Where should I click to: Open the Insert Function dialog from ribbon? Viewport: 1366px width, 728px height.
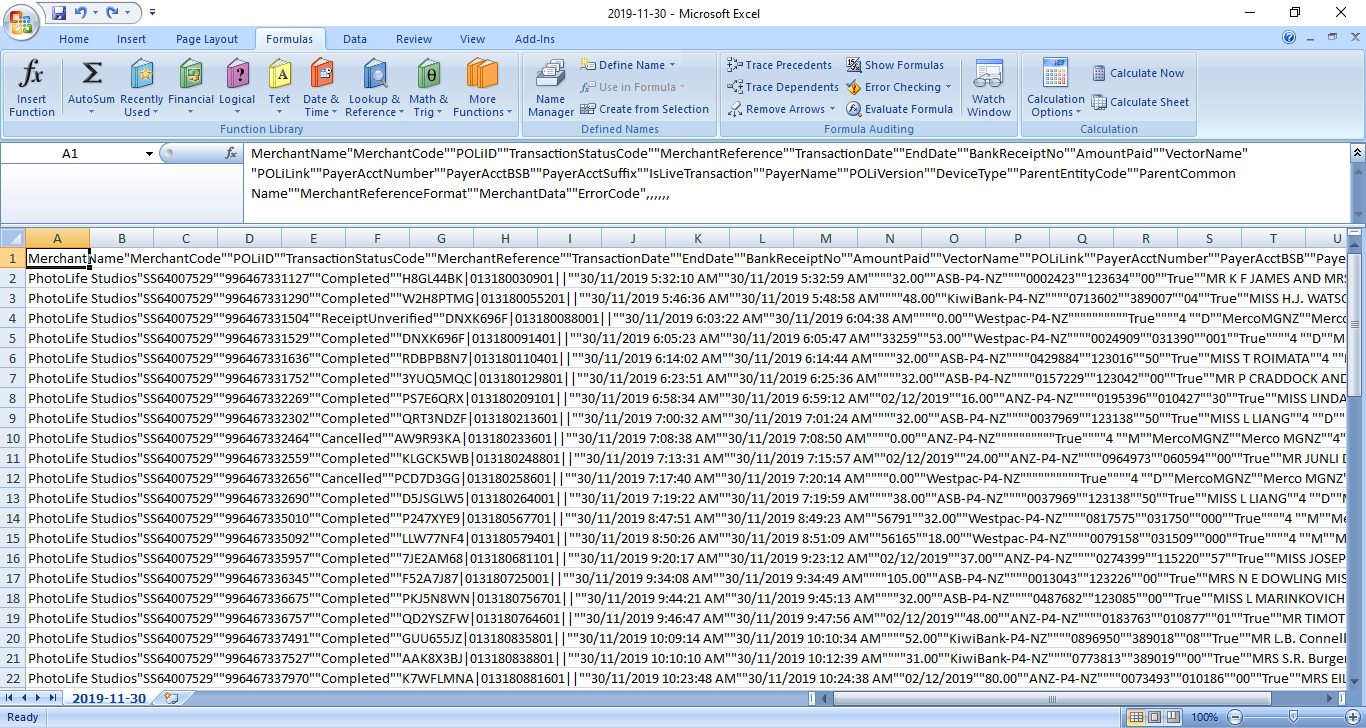pos(32,88)
